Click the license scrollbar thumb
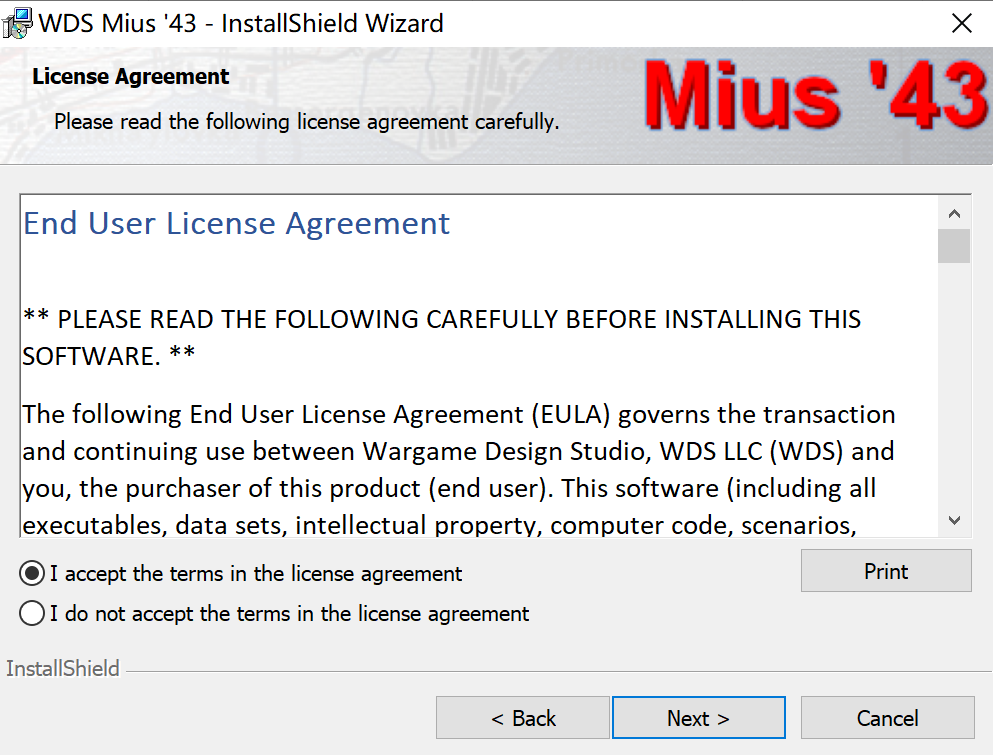The image size is (993, 755). pyautogui.click(x=954, y=246)
